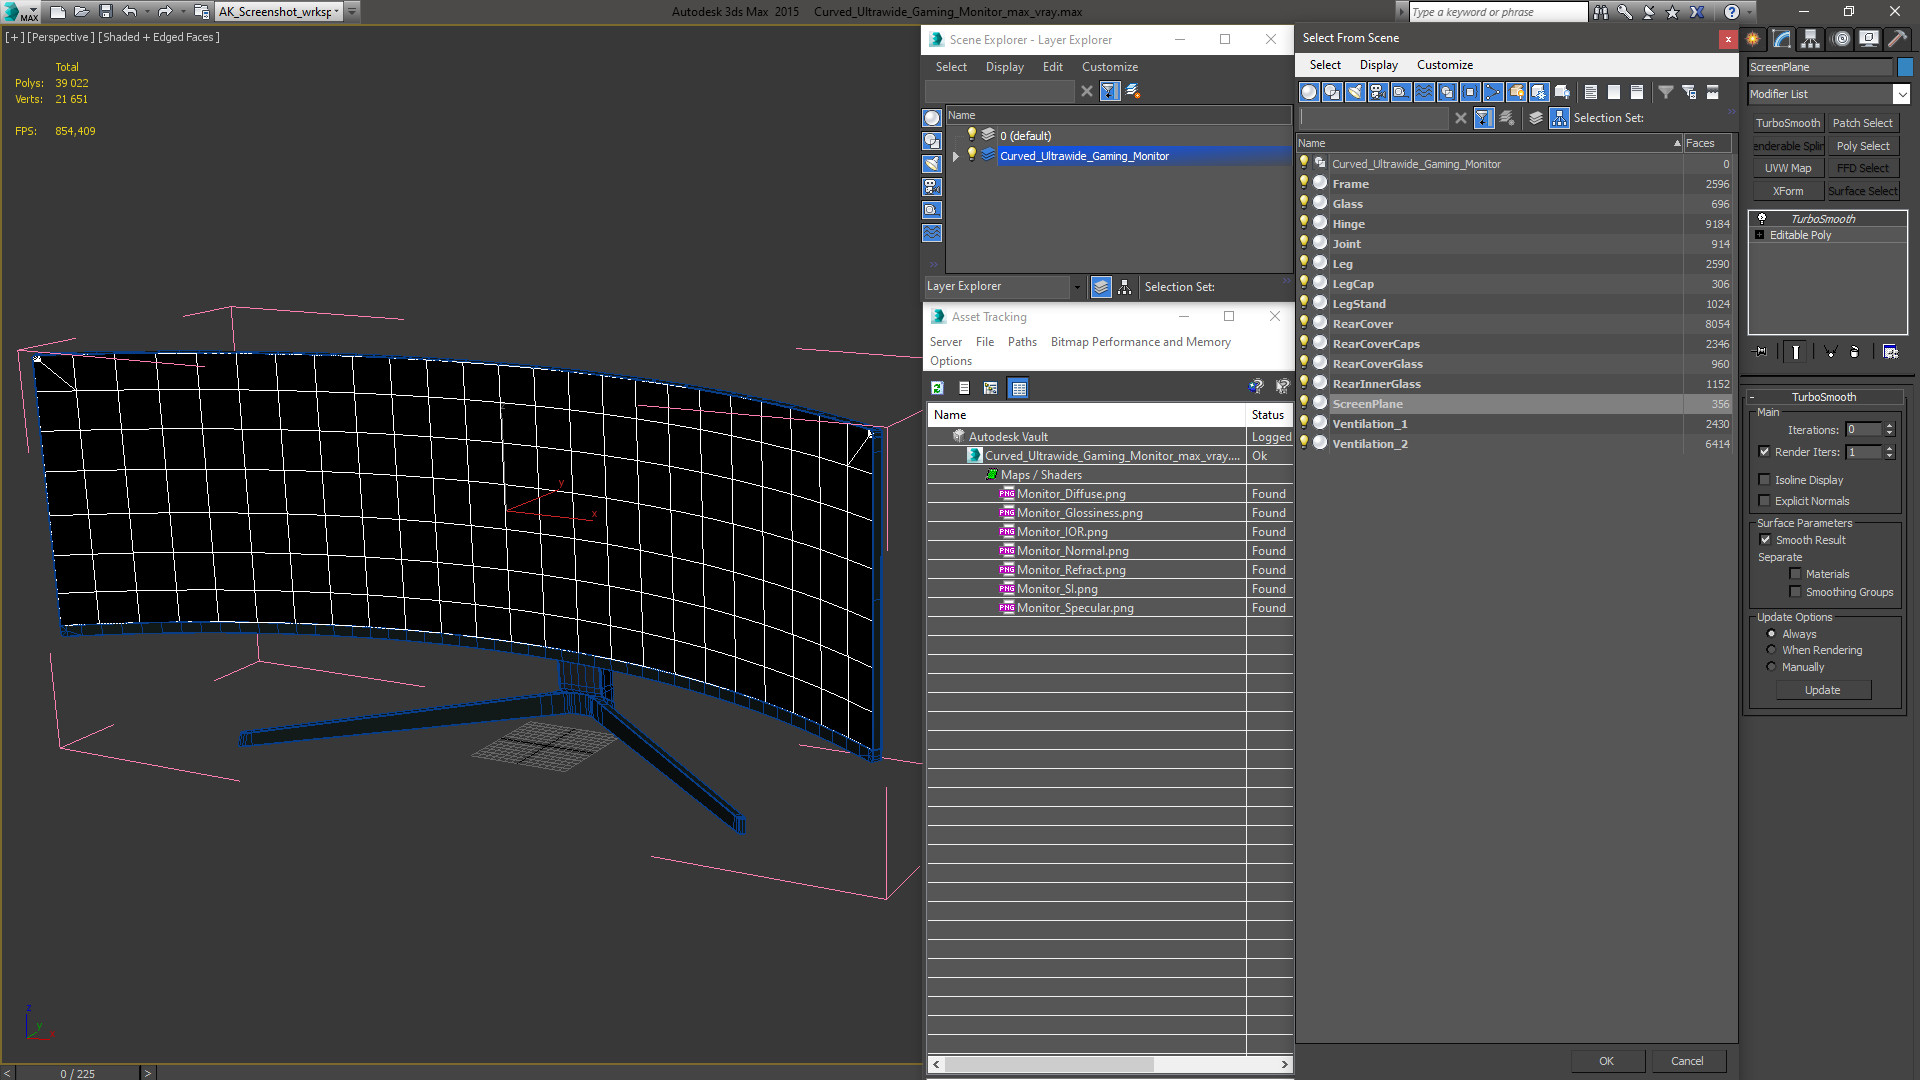Toggle Display Cameras filter in Select From Scene
1920x1080 pixels.
pyautogui.click(x=1378, y=92)
